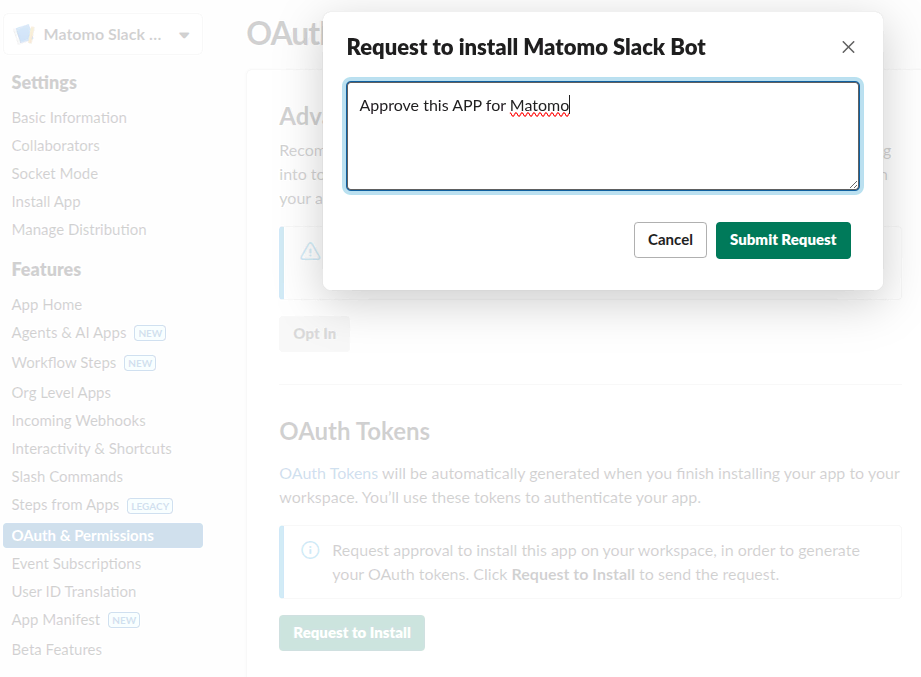
Task: Click the info icon in OAuth notice
Action: click(310, 551)
